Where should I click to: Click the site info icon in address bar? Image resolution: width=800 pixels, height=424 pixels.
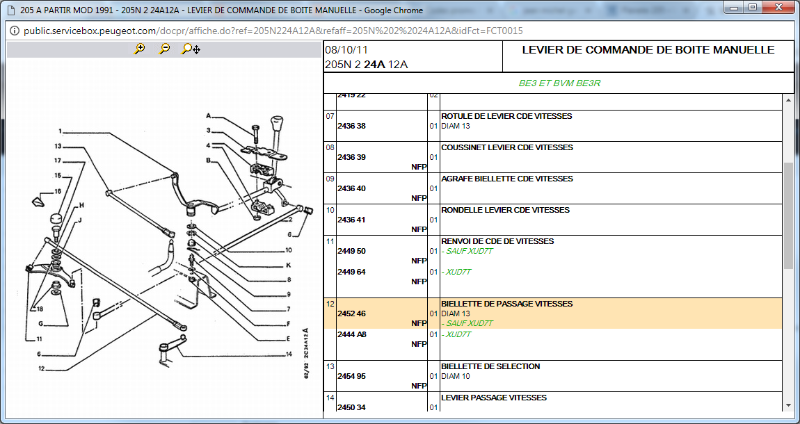point(14,31)
